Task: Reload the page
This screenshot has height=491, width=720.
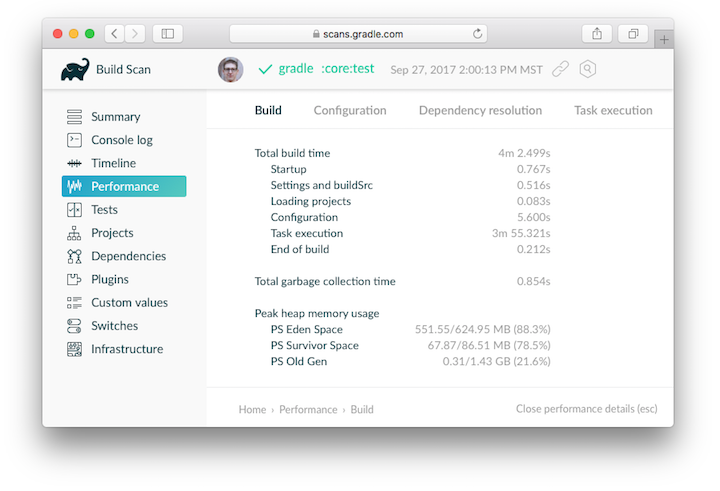Action: click(x=478, y=34)
